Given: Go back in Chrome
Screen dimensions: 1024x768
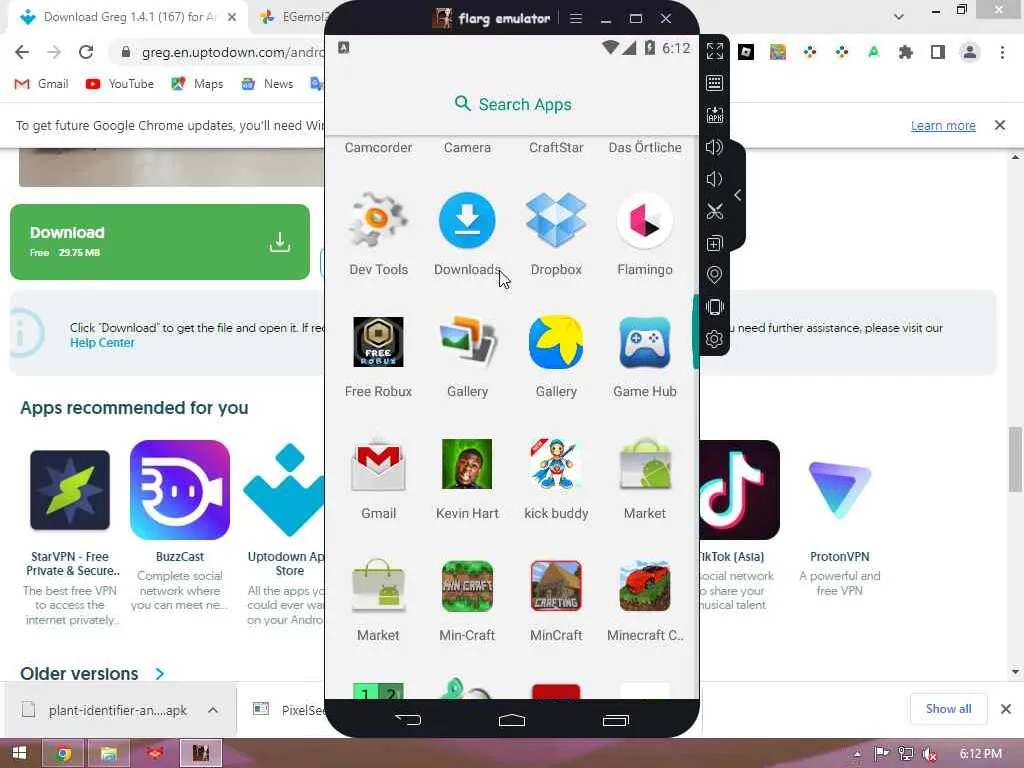Looking at the screenshot, I should (x=22, y=52).
